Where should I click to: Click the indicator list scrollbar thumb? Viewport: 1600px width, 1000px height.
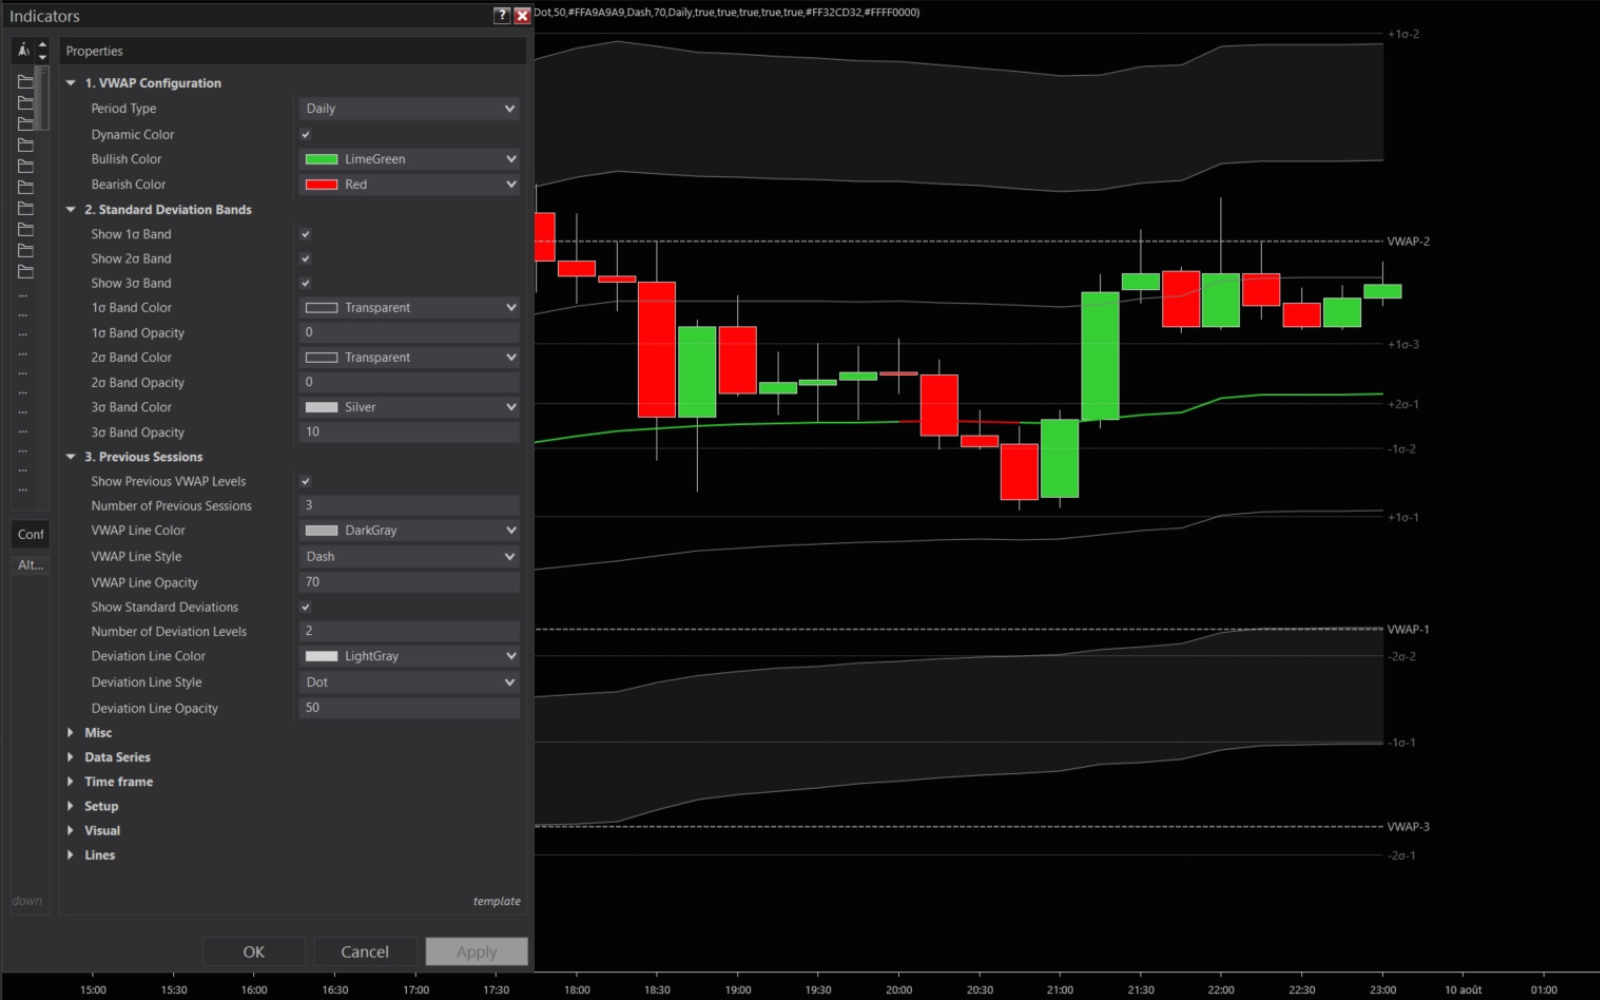[x=42, y=98]
